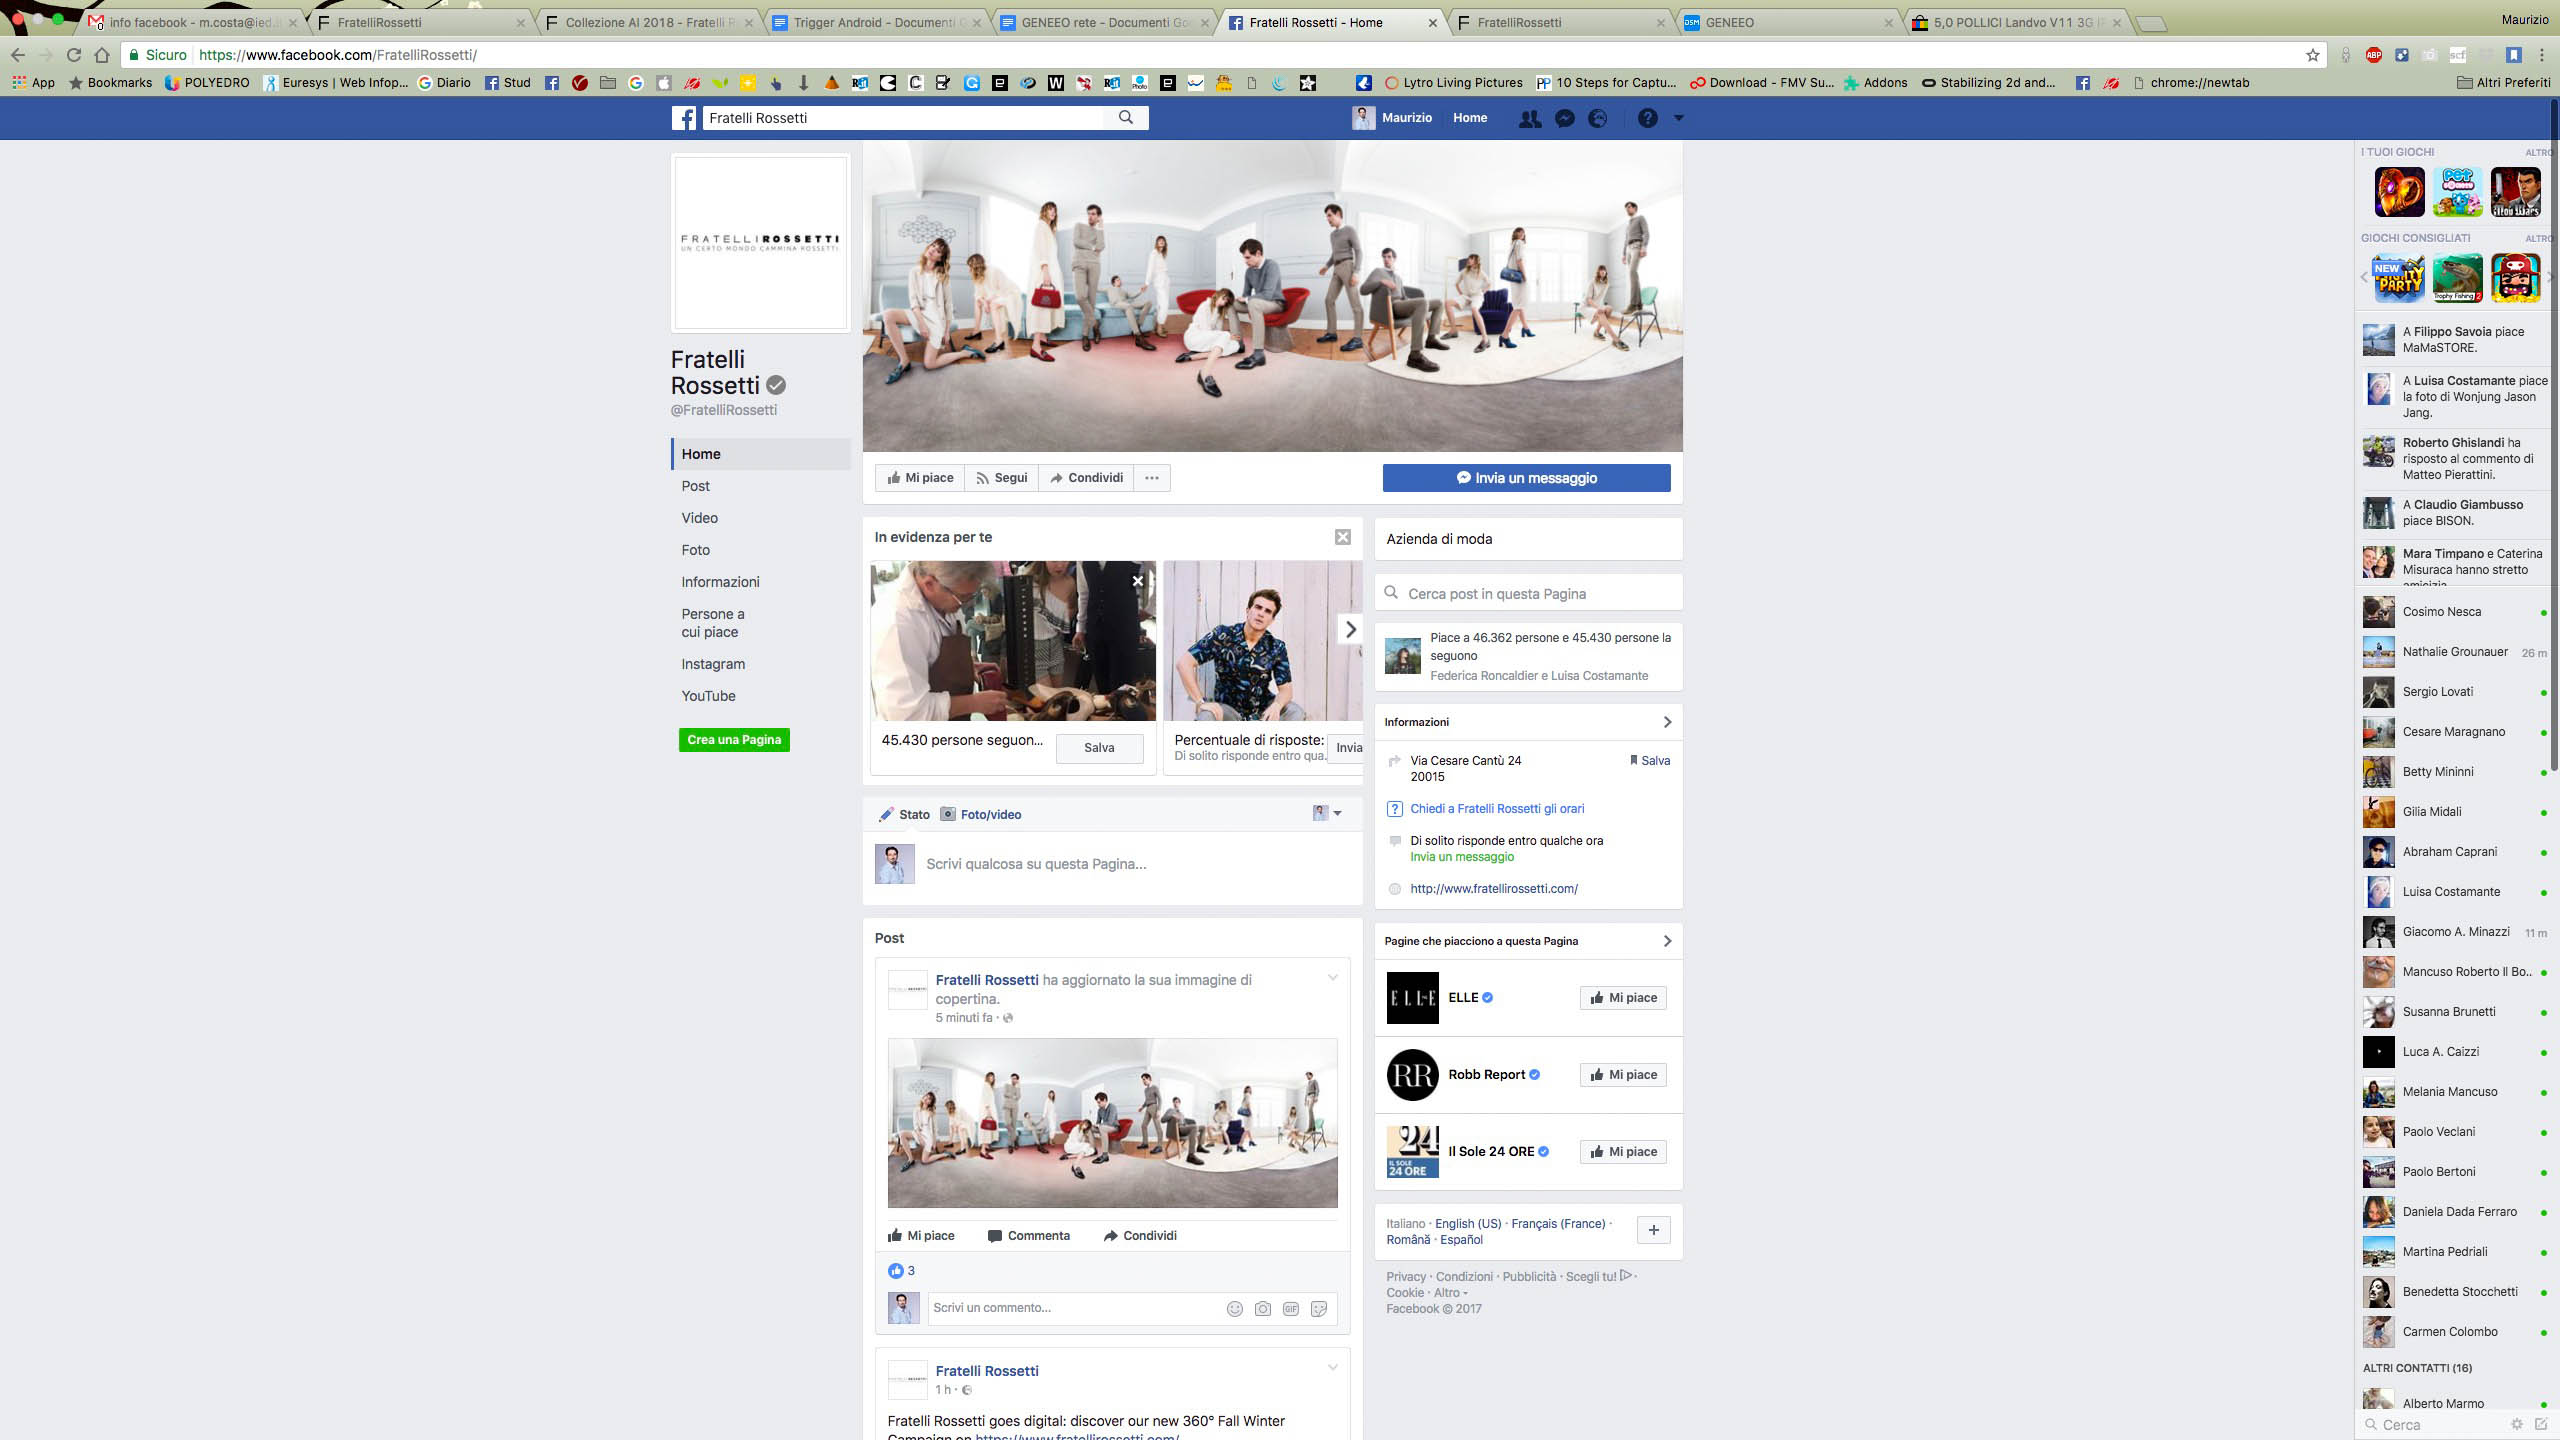Click the Crea una Pagina button
Viewport: 2560px width, 1440px height.
point(734,740)
